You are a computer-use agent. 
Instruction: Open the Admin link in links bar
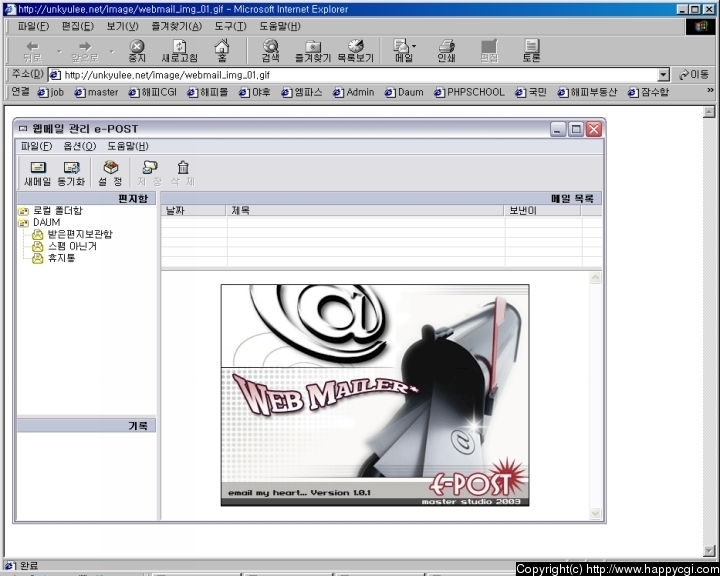(354, 92)
